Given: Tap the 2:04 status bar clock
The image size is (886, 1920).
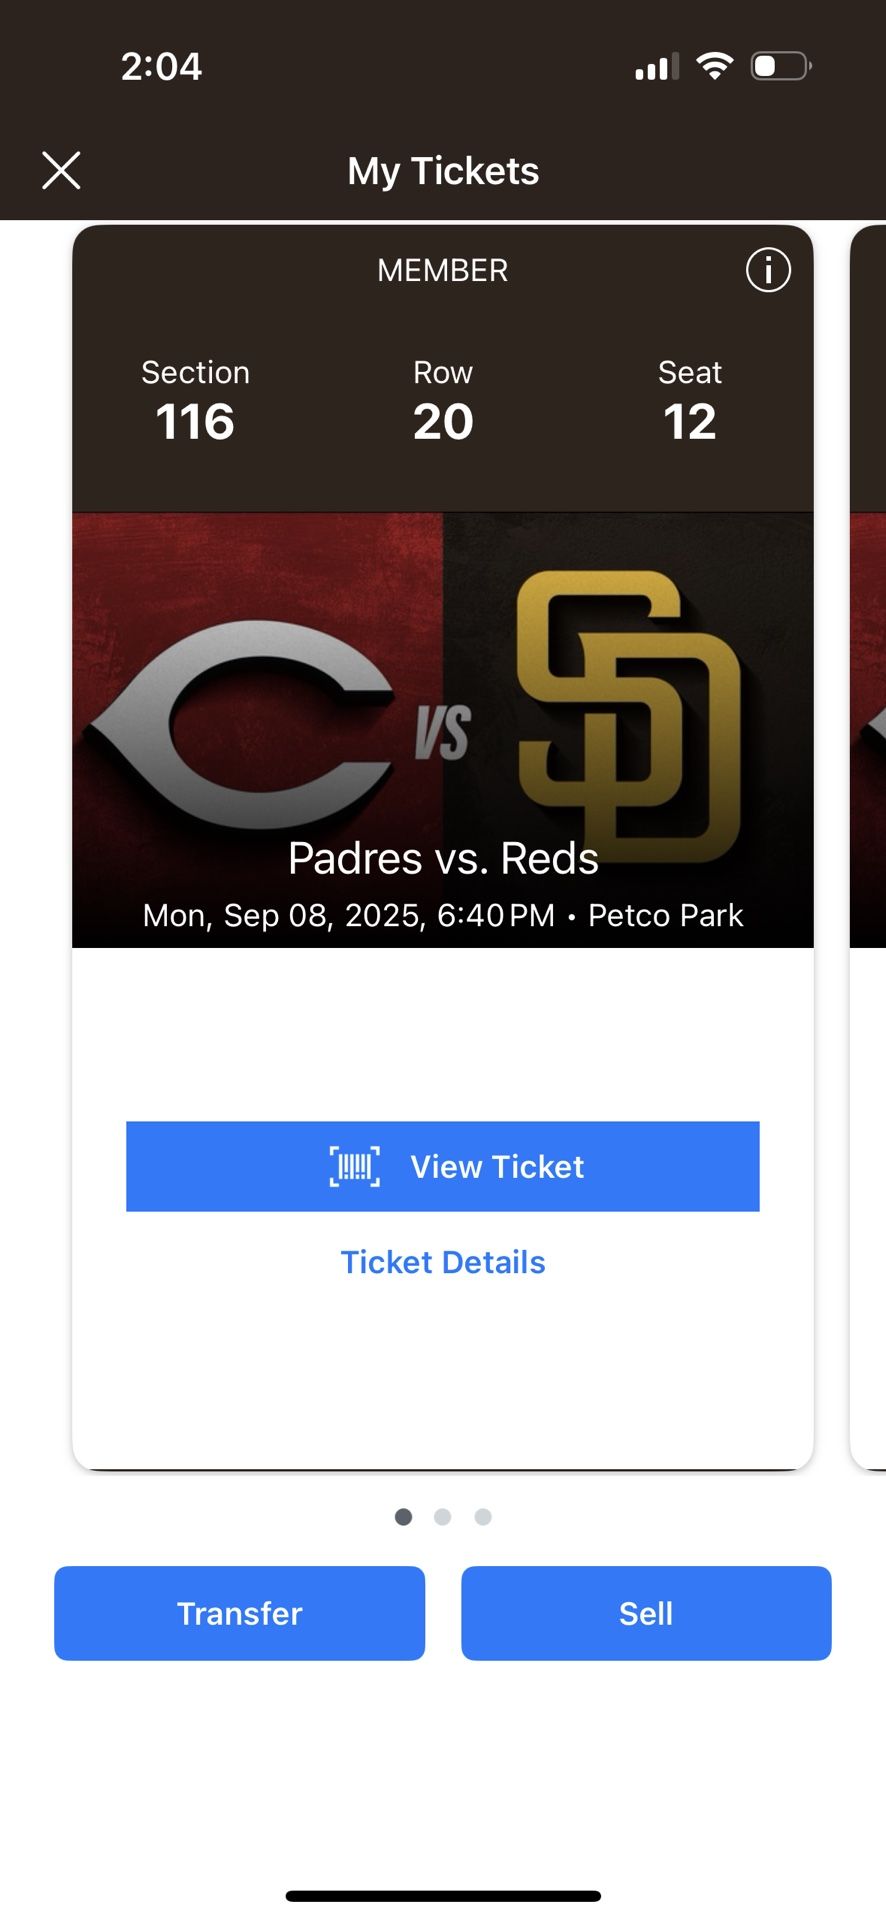Looking at the screenshot, I should (x=161, y=67).
